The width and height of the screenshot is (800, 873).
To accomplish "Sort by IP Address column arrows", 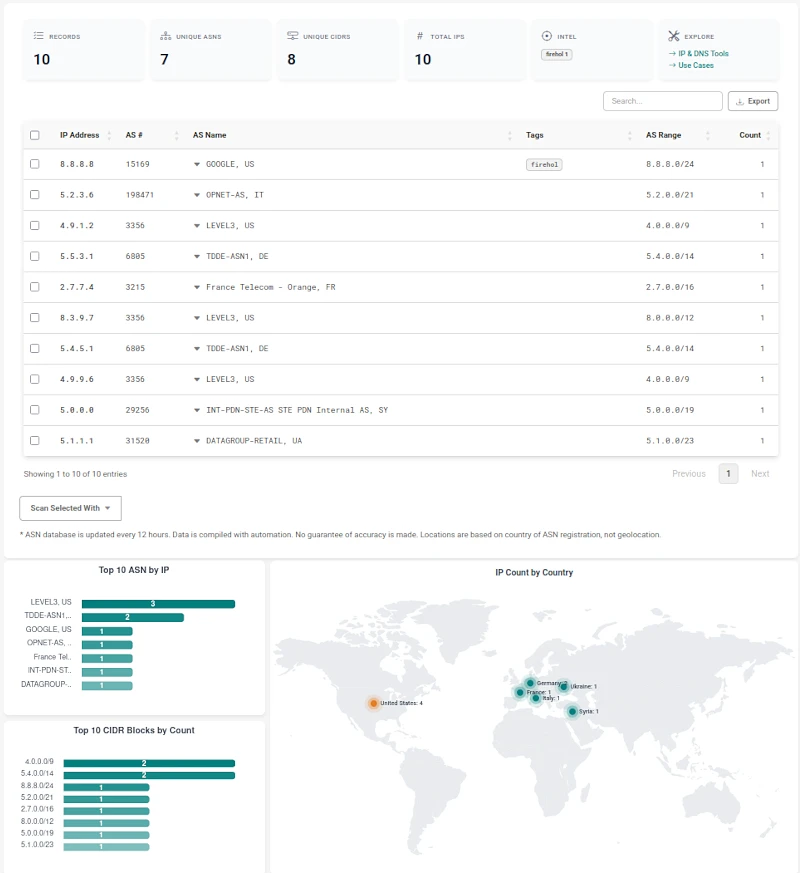I will click(x=109, y=135).
